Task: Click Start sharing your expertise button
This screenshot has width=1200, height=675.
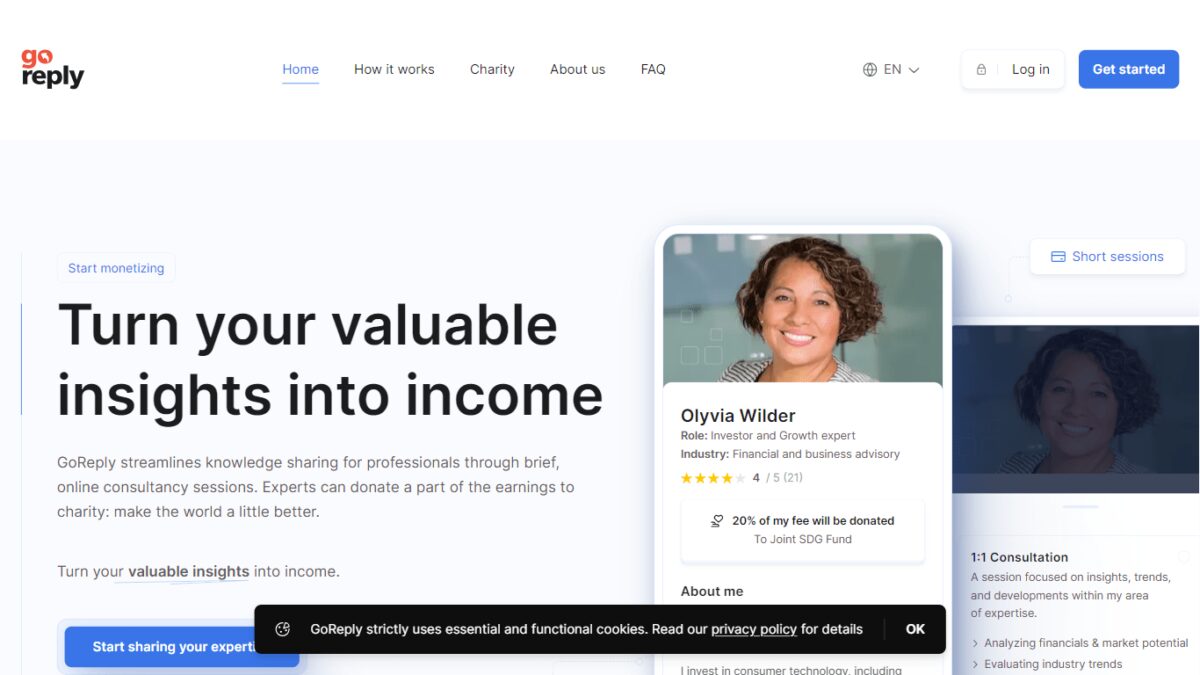Action: tap(181, 647)
